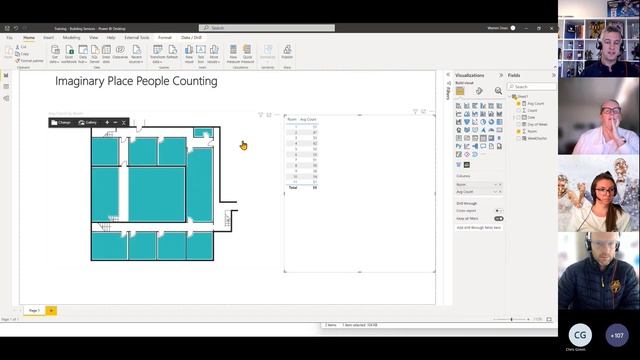Switch to Report view in left sidebar

pos(6,76)
